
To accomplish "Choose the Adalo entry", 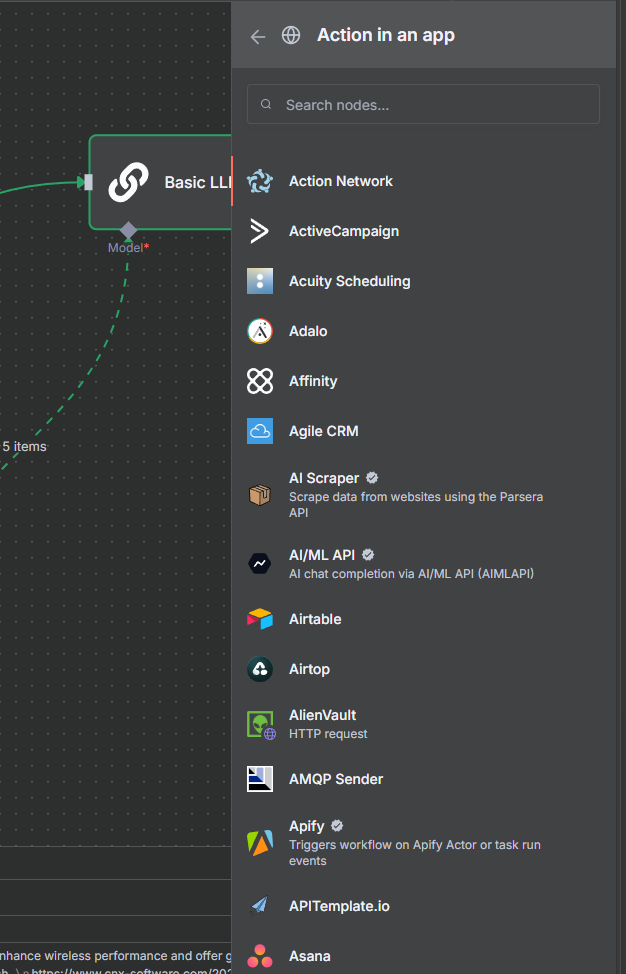I will [423, 331].
